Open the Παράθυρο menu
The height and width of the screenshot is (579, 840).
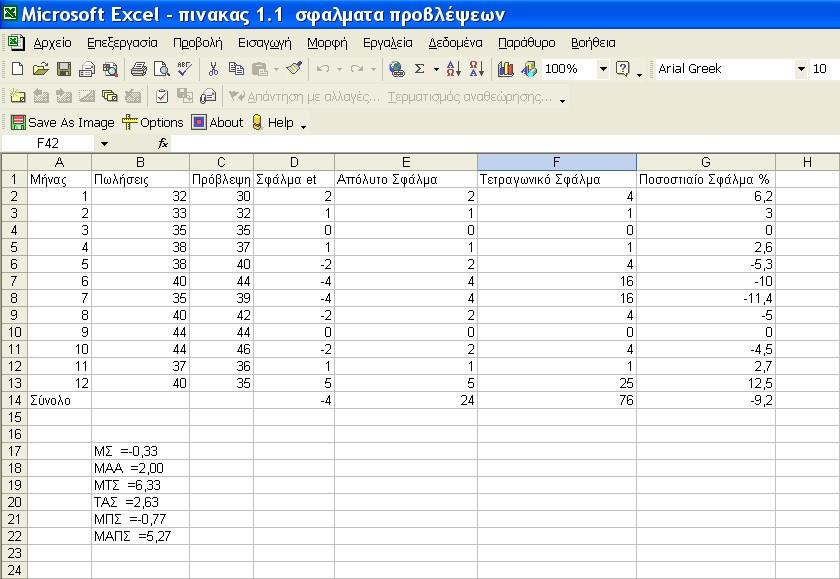pyautogui.click(x=527, y=42)
